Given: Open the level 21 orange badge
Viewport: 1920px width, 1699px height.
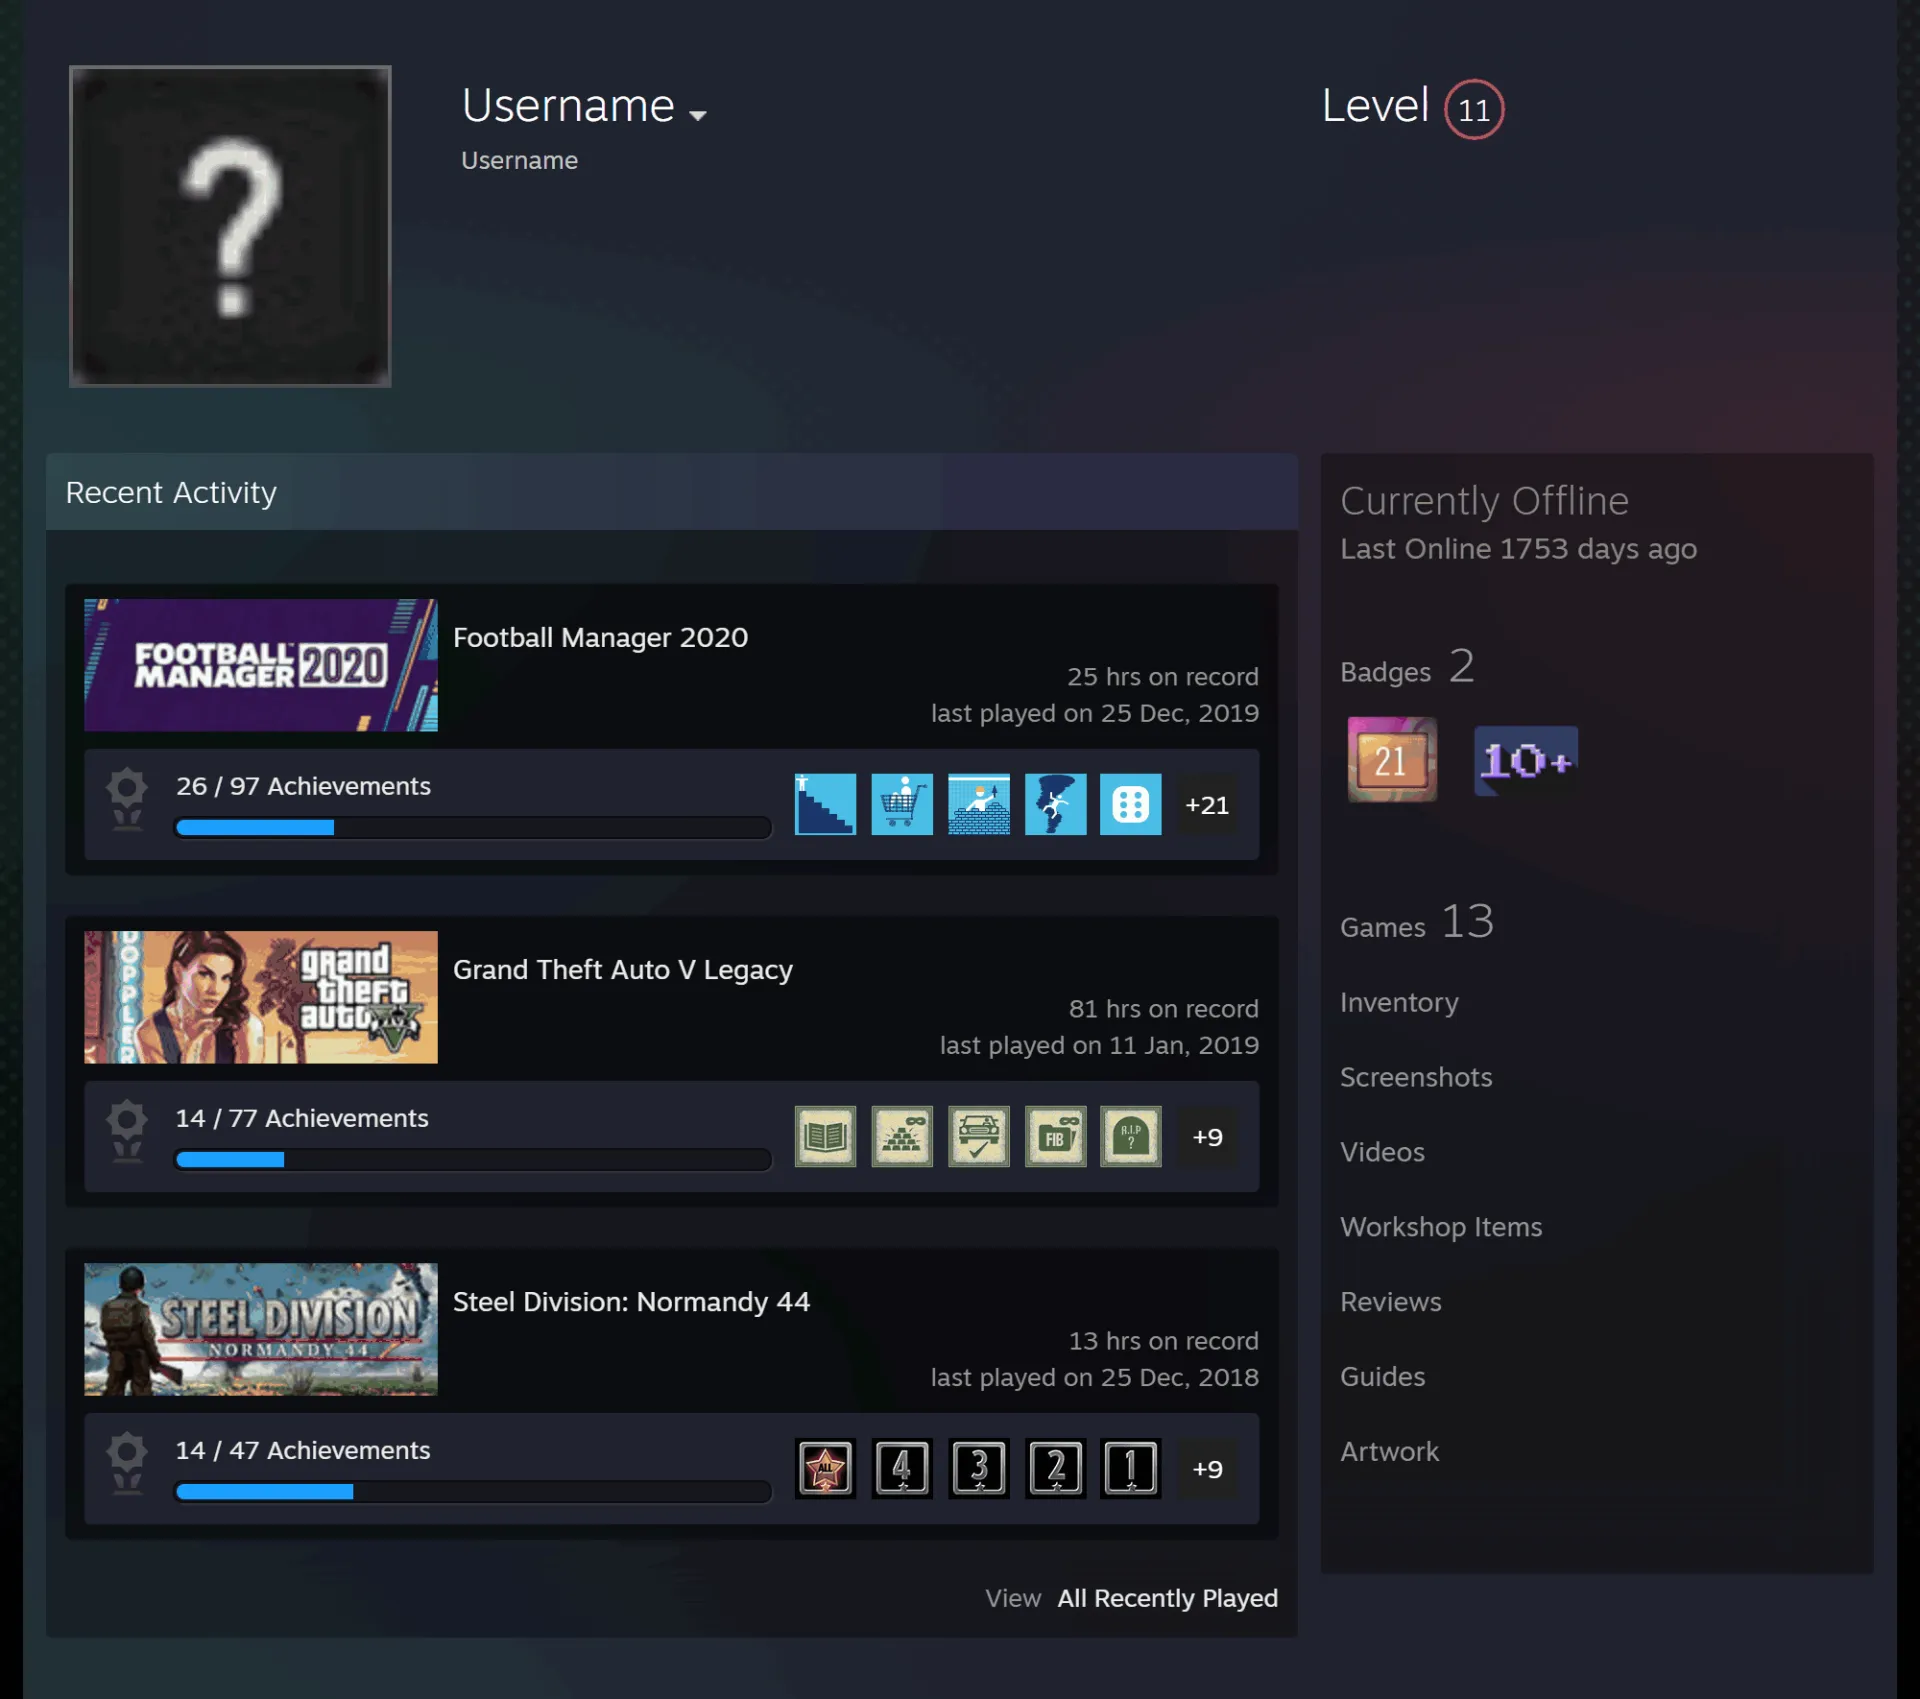Looking at the screenshot, I should point(1392,760).
